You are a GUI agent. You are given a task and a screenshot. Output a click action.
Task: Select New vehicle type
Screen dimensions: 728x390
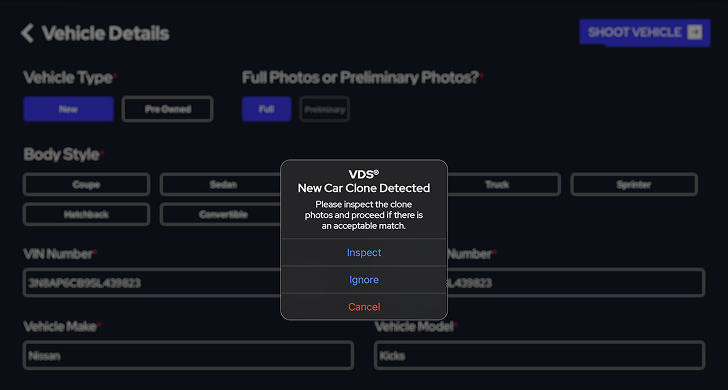pyautogui.click(x=69, y=109)
